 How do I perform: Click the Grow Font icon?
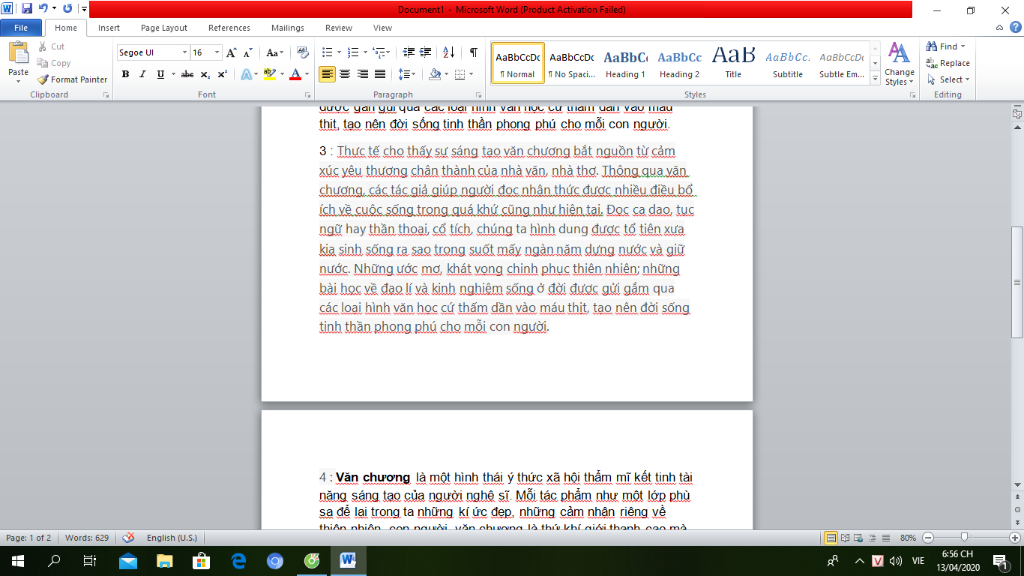pos(231,53)
